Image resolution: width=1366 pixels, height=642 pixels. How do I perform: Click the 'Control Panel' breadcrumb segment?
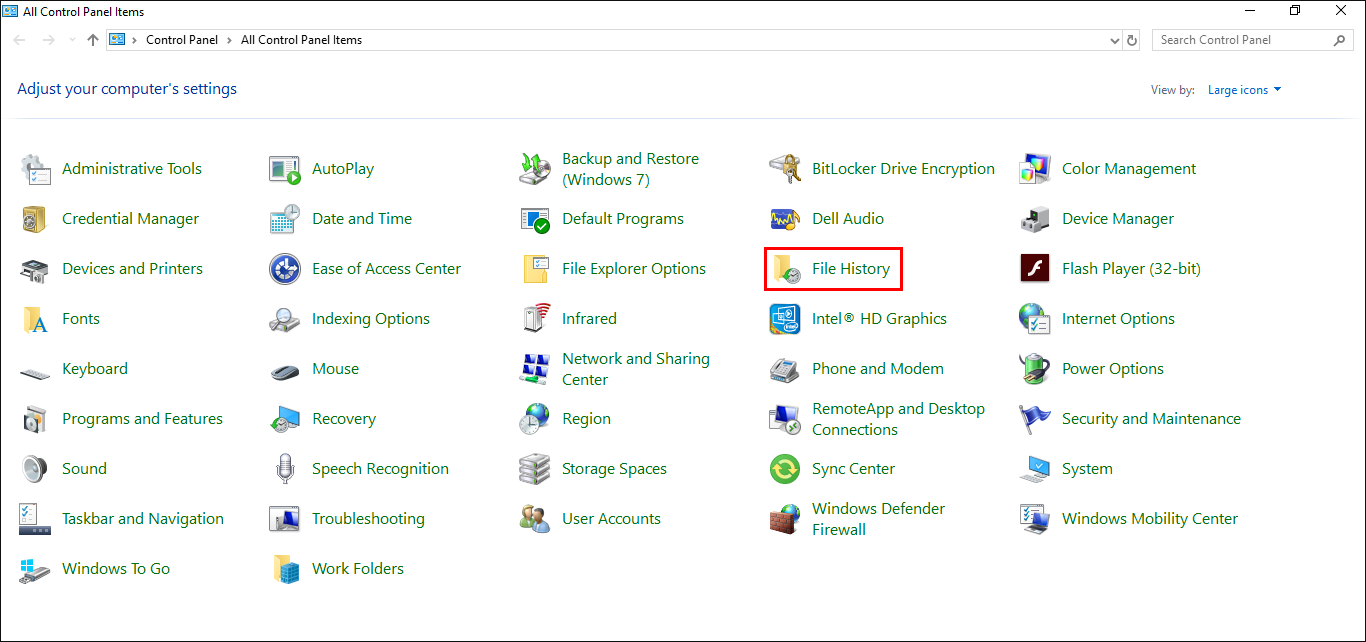pos(184,40)
